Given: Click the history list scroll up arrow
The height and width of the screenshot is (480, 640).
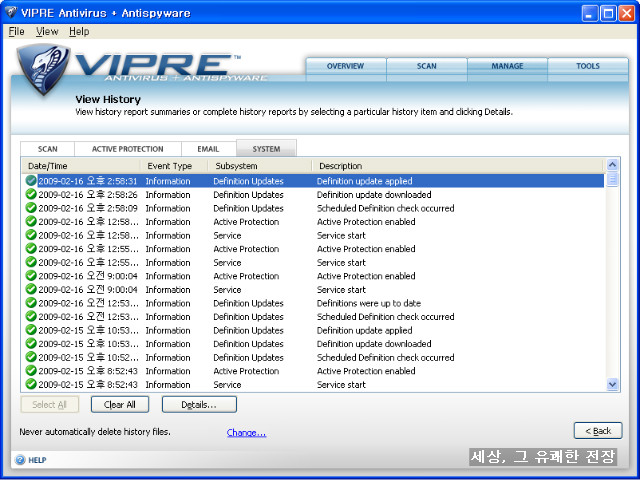Looking at the screenshot, I should point(612,165).
